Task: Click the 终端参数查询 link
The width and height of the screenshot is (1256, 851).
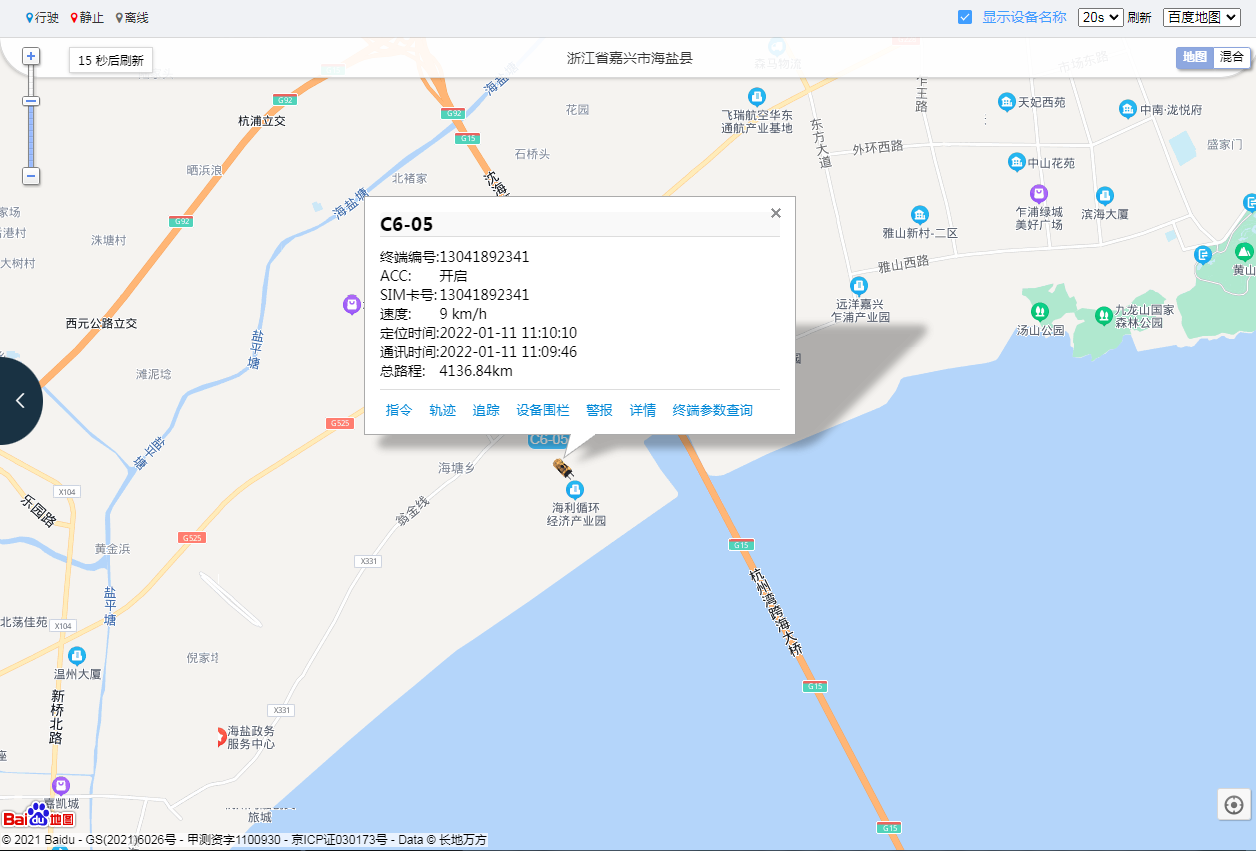Action: click(x=712, y=410)
